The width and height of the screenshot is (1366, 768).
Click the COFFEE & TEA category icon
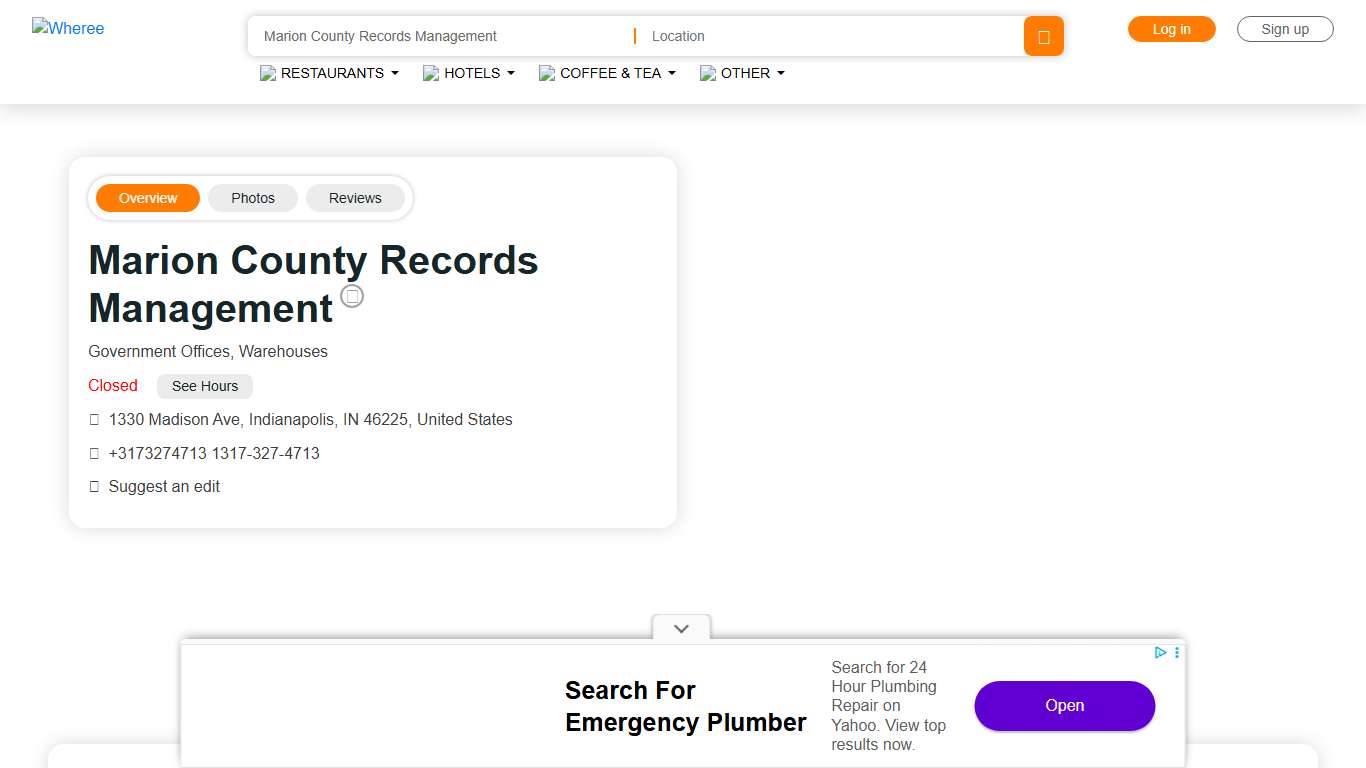coord(546,73)
